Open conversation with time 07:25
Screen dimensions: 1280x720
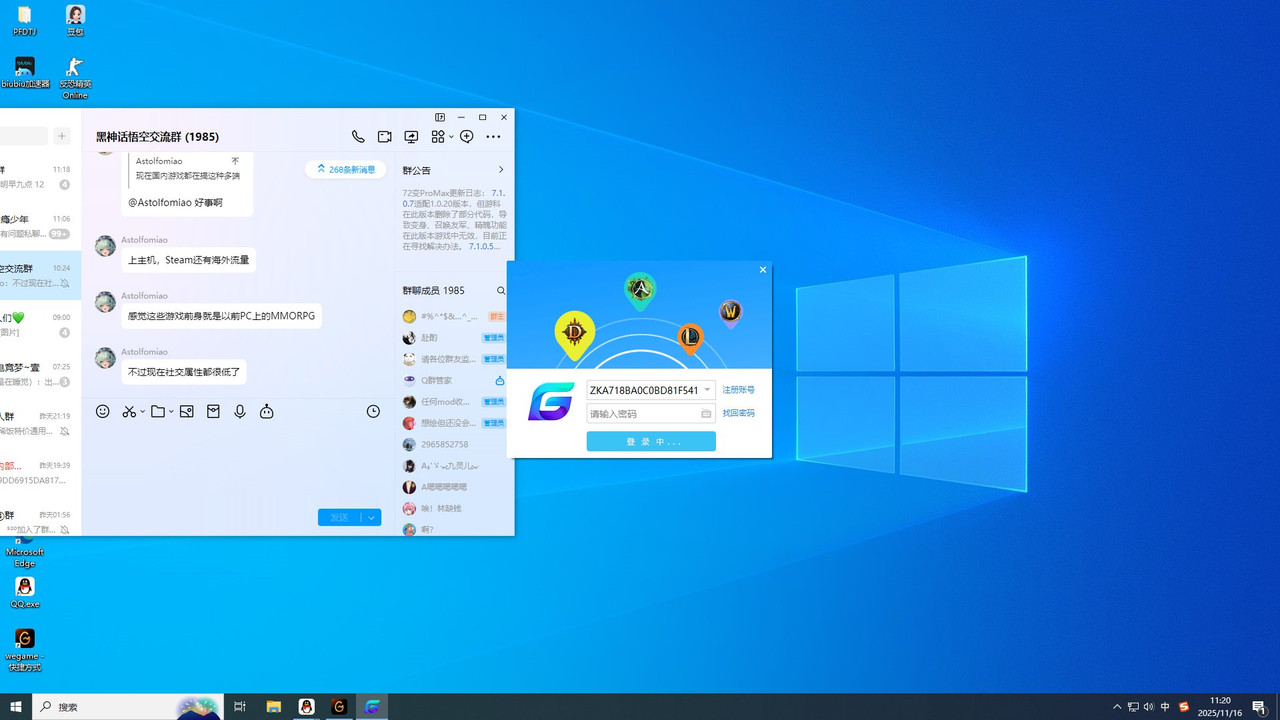40,374
